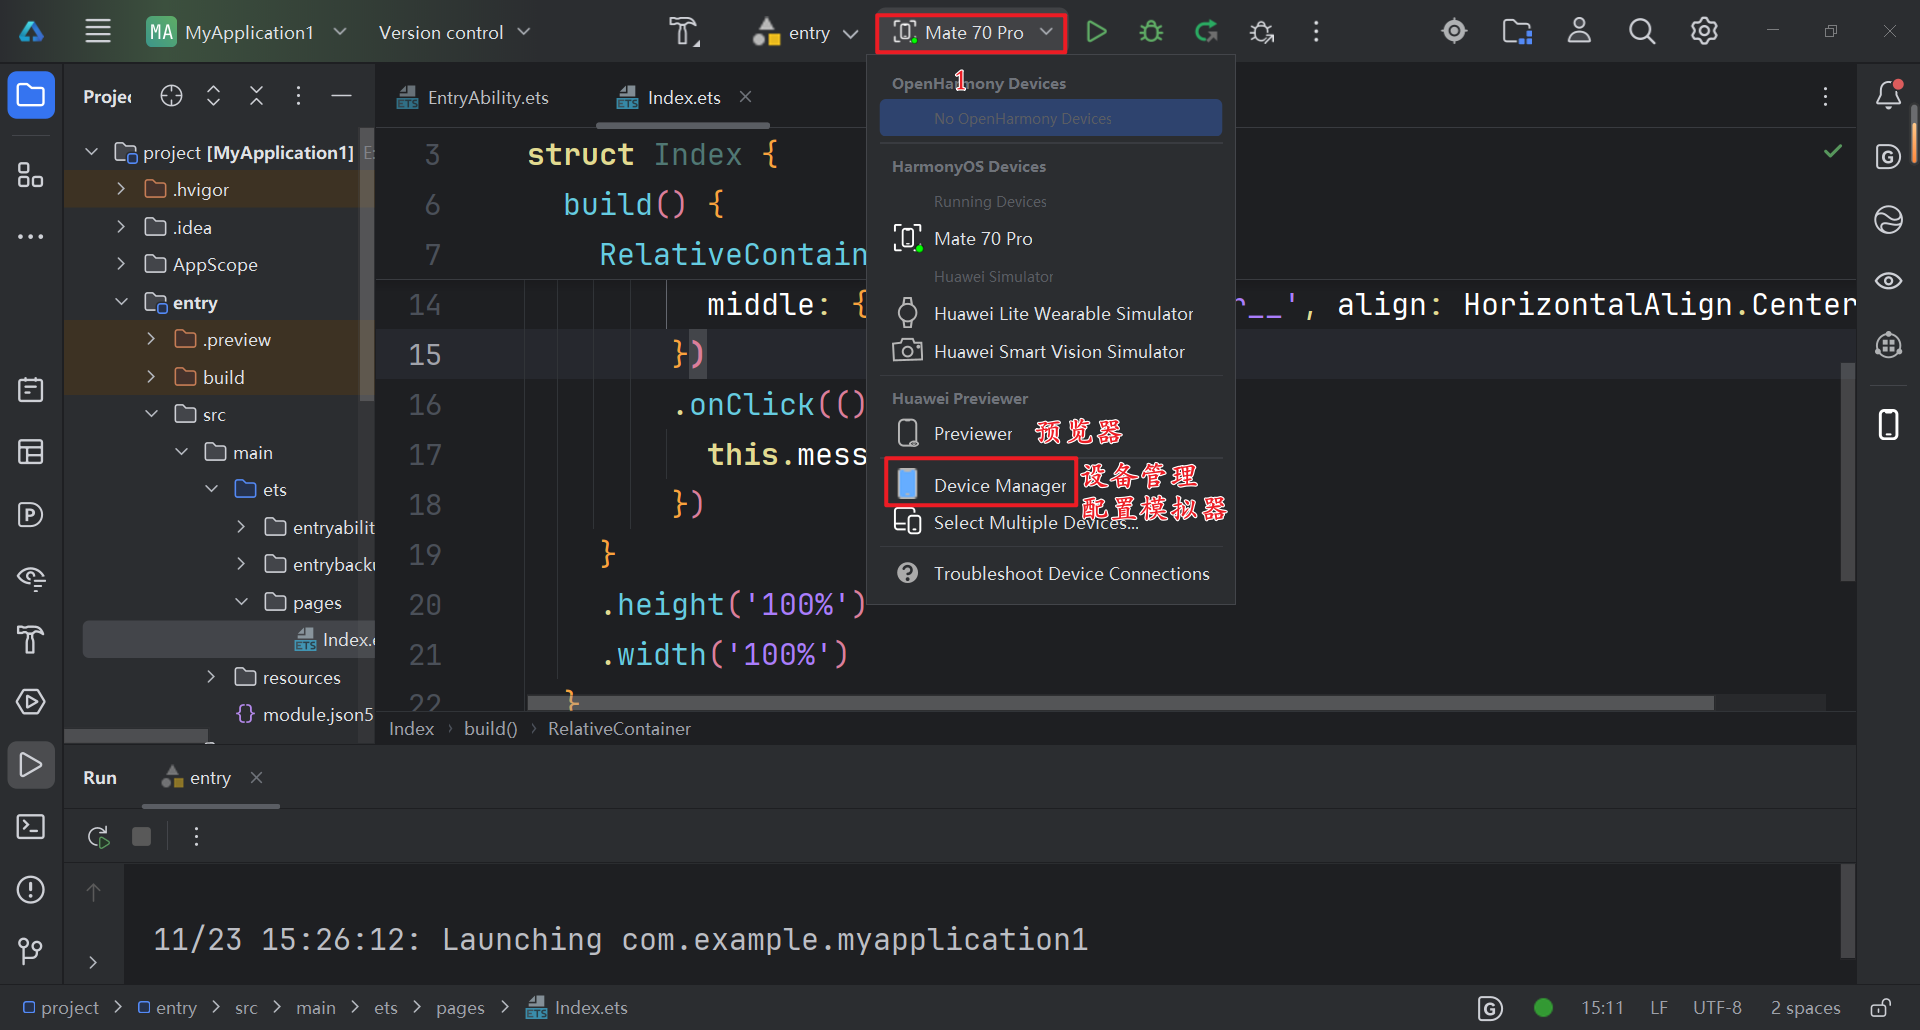Open the entry run configuration dropdown
This screenshot has width=1920, height=1030.
(x=806, y=32)
